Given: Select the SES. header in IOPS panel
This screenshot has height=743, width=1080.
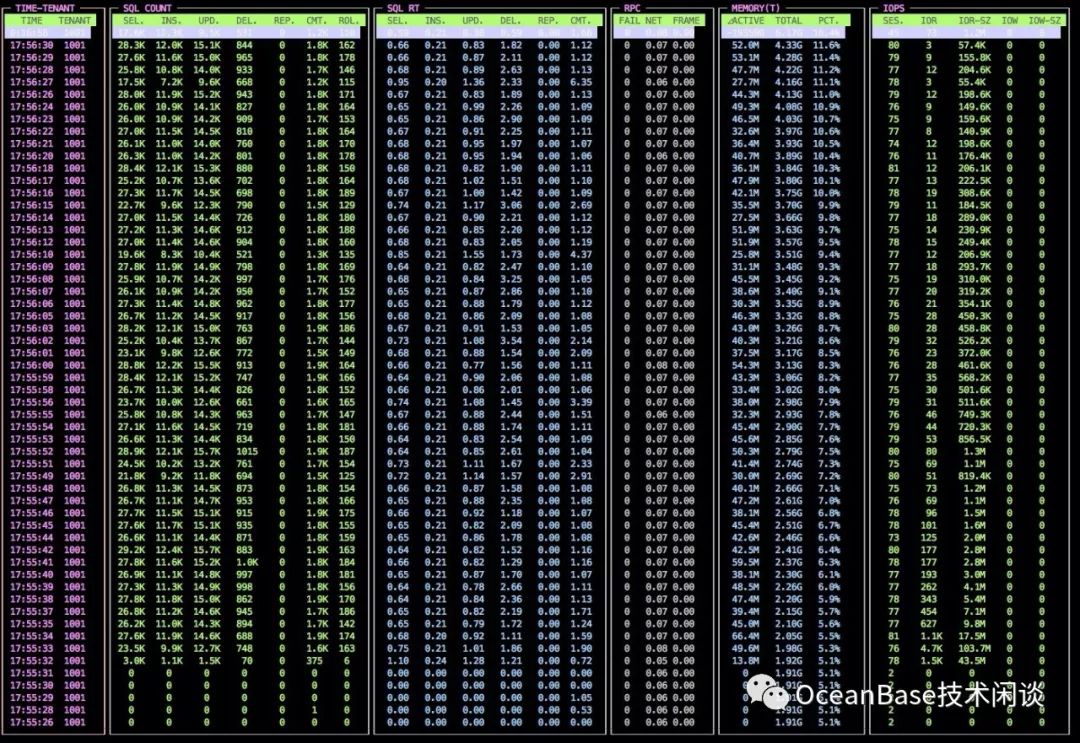Looking at the screenshot, I should point(893,21).
